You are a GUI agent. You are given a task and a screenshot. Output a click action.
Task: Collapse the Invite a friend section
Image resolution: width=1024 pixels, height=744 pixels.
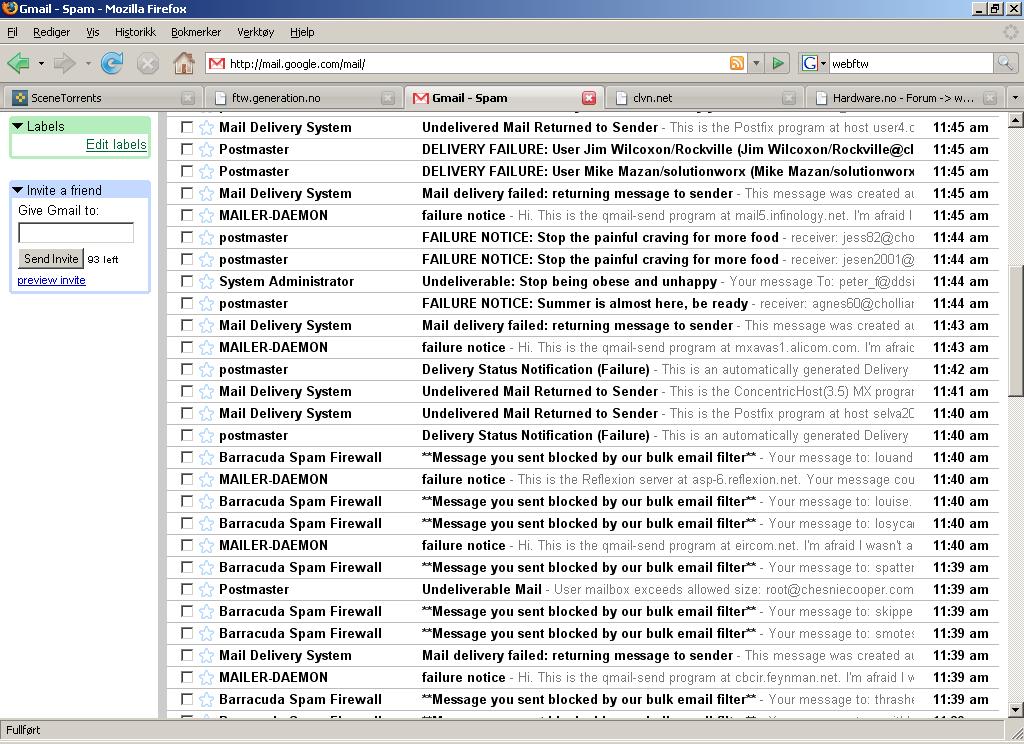click(x=18, y=190)
